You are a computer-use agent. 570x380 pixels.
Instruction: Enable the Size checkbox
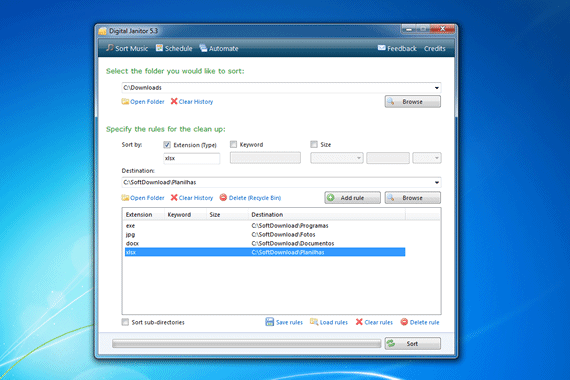(314, 144)
